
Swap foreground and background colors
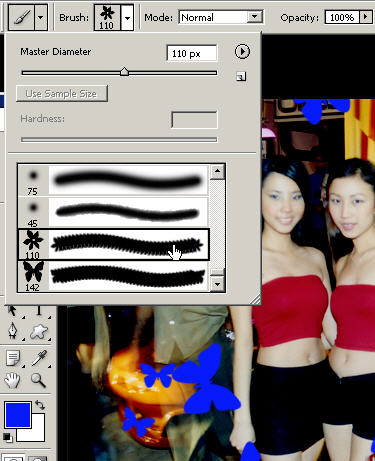pos(40,405)
